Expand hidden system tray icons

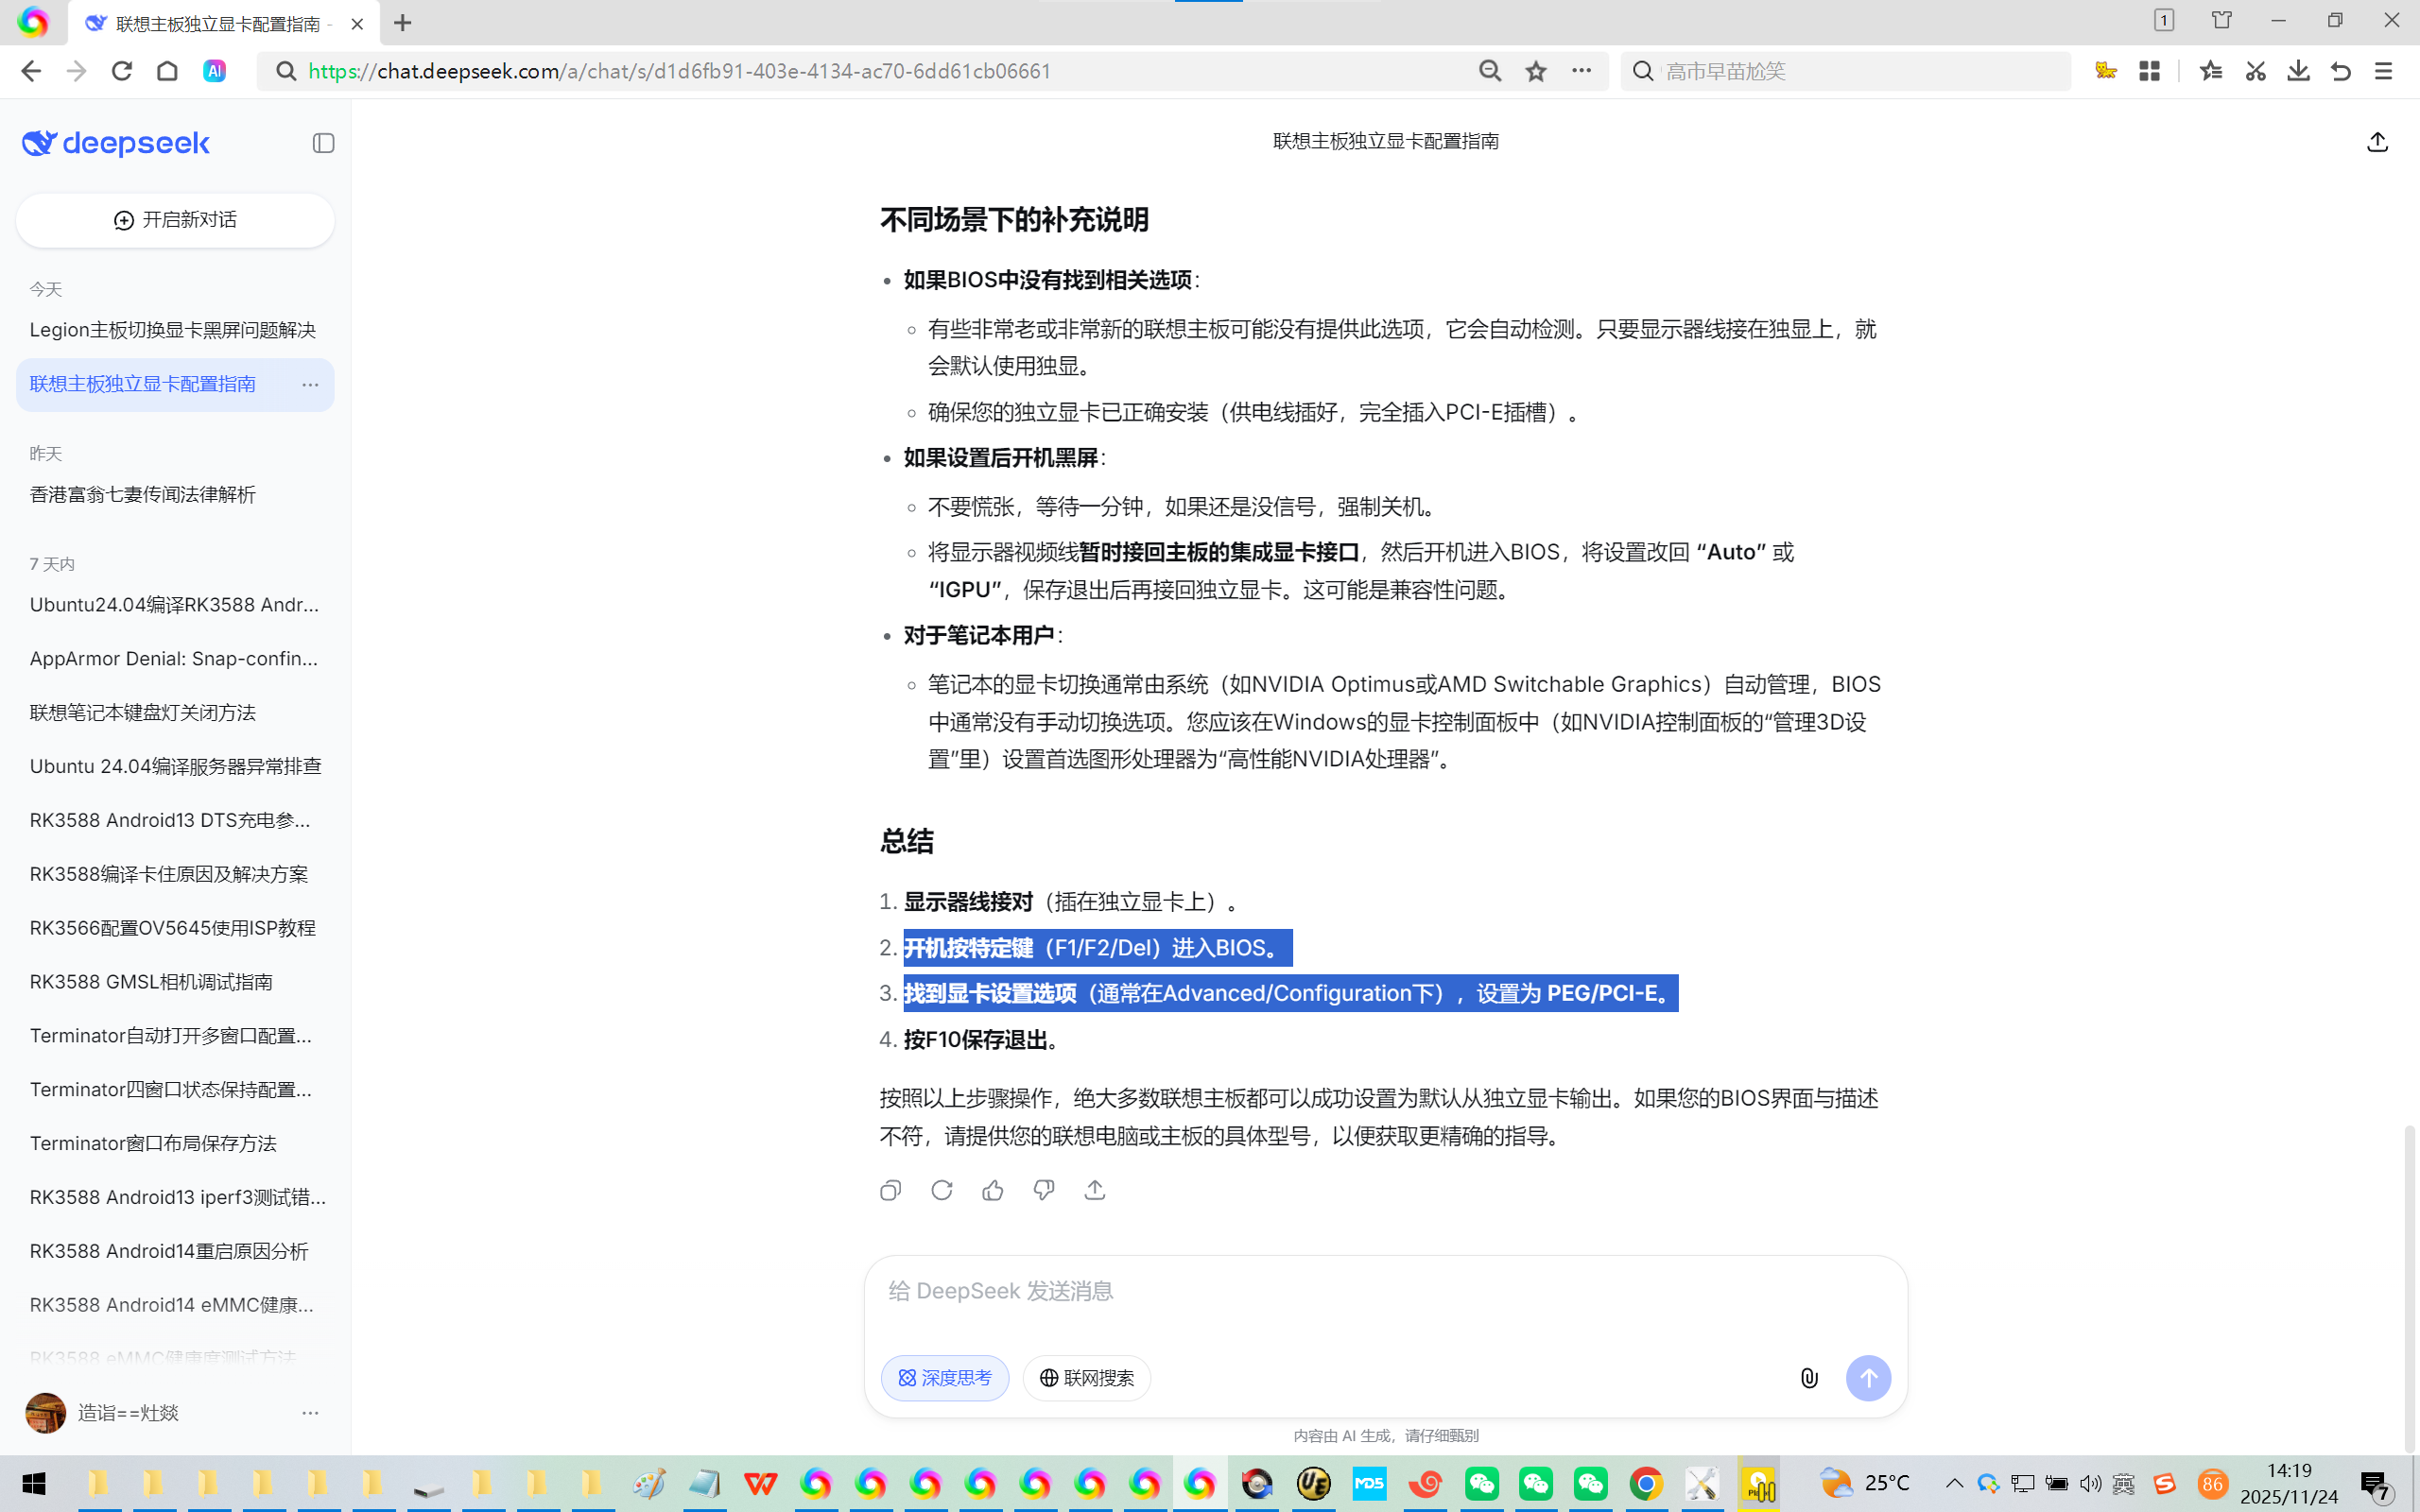click(x=1953, y=1483)
